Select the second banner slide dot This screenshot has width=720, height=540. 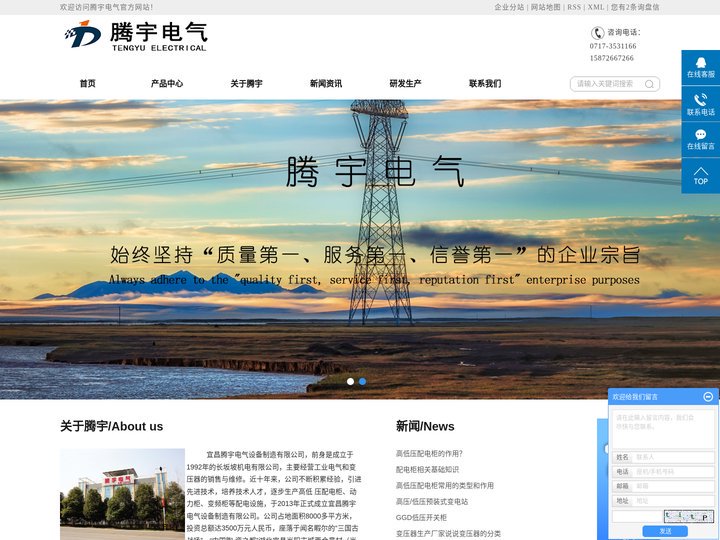click(362, 382)
